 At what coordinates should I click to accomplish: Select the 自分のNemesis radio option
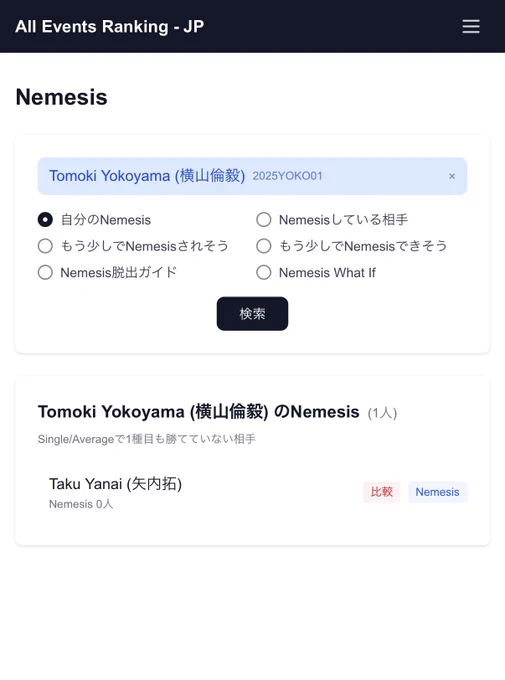pyautogui.click(x=45, y=220)
